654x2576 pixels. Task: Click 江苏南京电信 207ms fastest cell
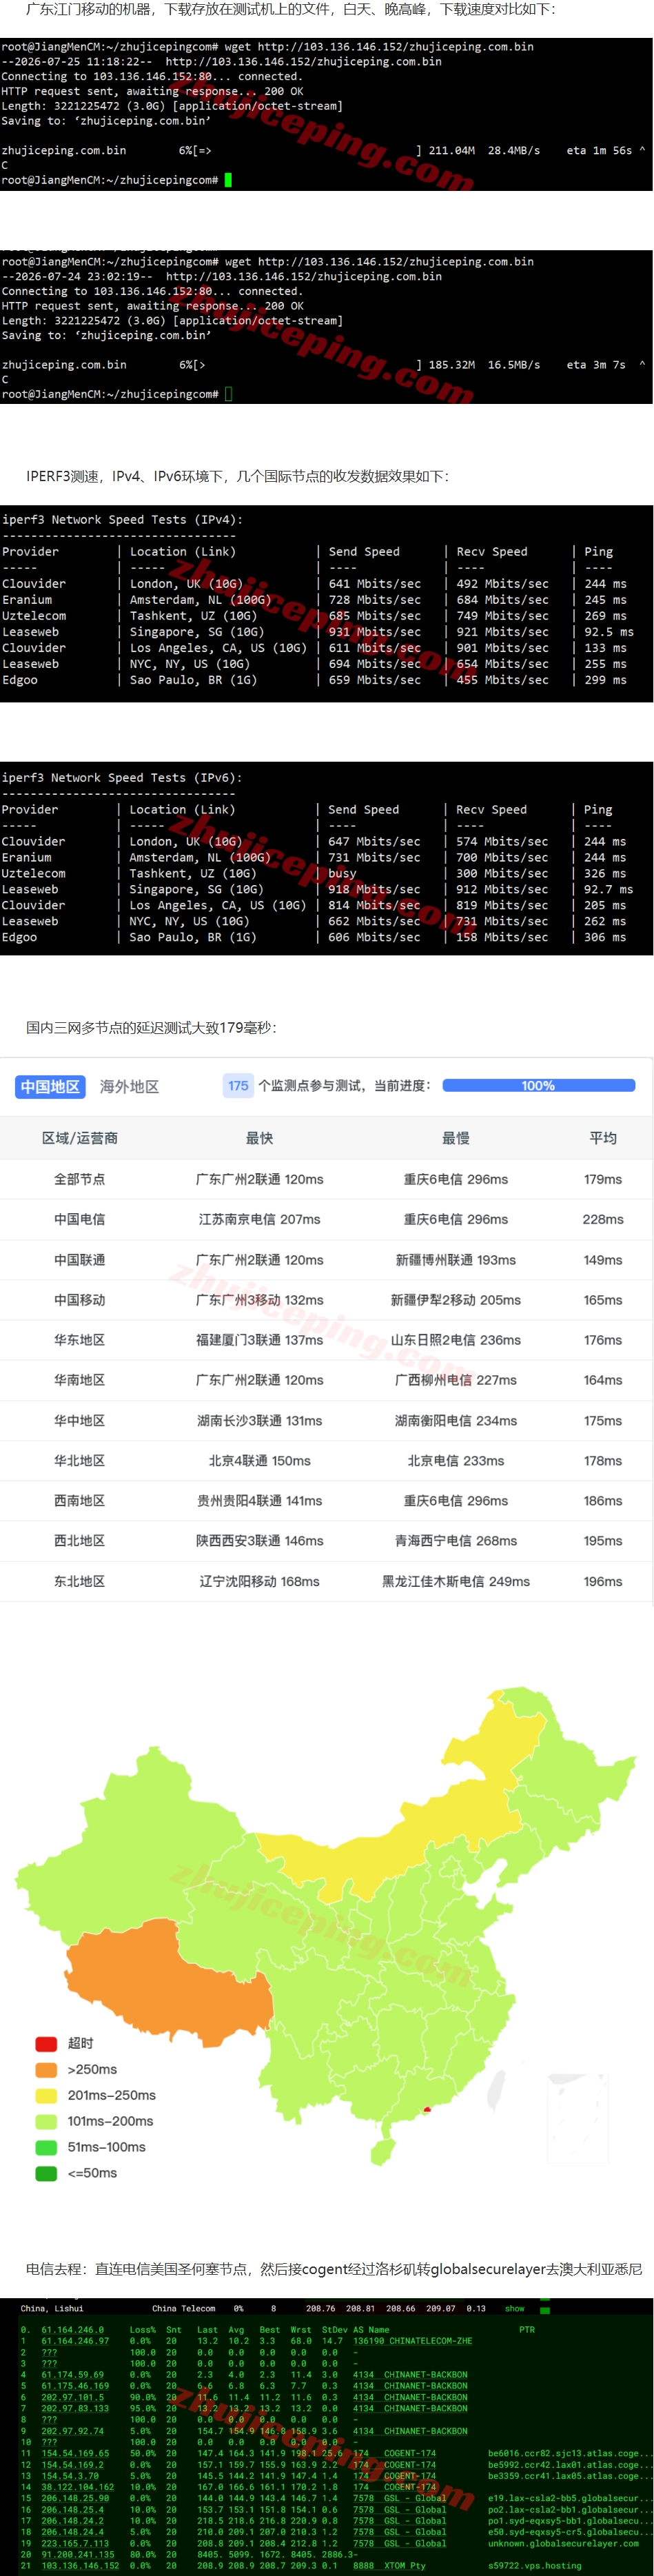pyautogui.click(x=260, y=1219)
